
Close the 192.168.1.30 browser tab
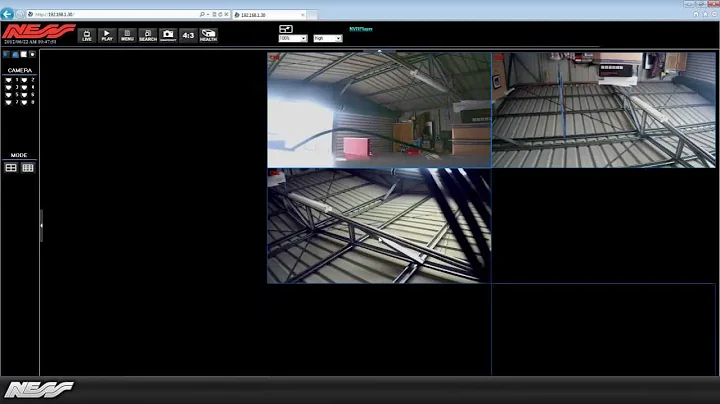click(303, 15)
